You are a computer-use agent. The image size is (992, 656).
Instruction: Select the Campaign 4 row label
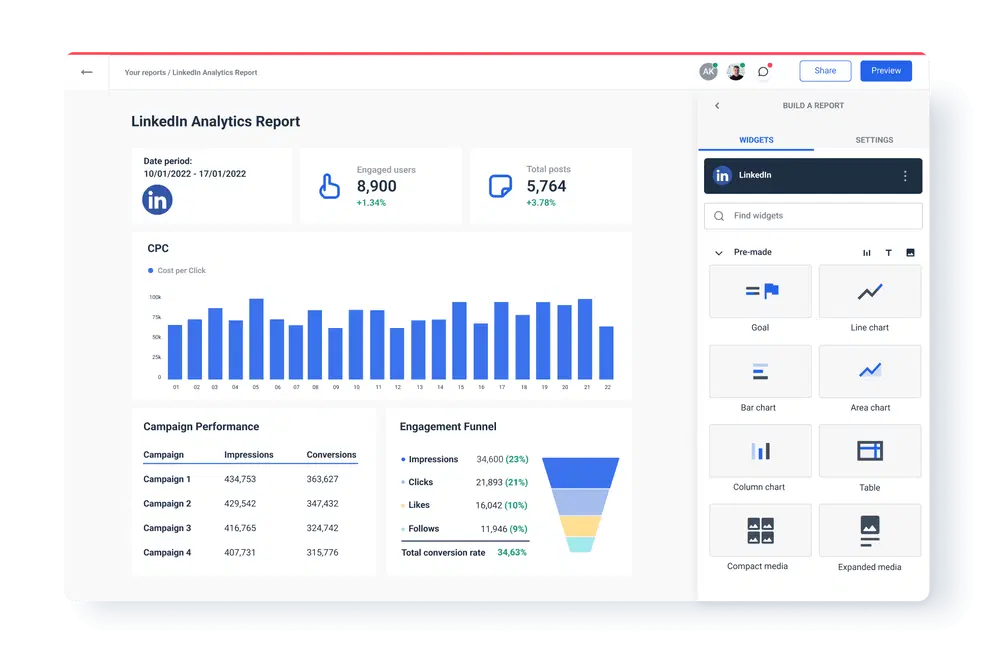[167, 553]
